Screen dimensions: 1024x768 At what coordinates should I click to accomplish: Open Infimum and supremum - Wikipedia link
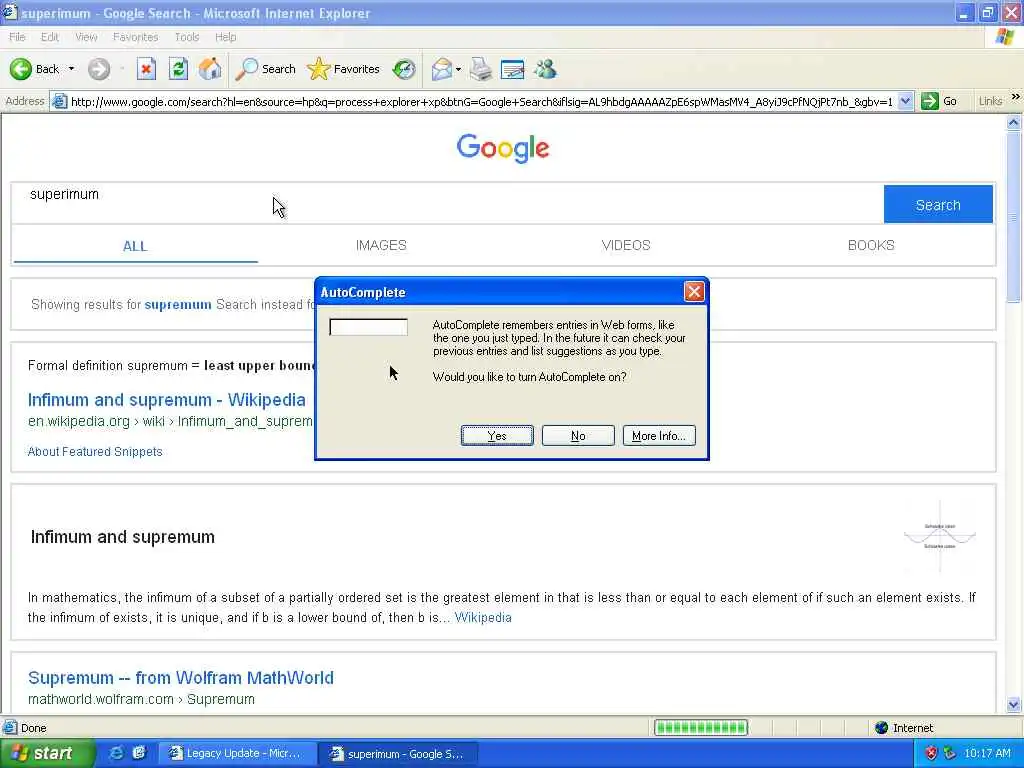coord(167,400)
